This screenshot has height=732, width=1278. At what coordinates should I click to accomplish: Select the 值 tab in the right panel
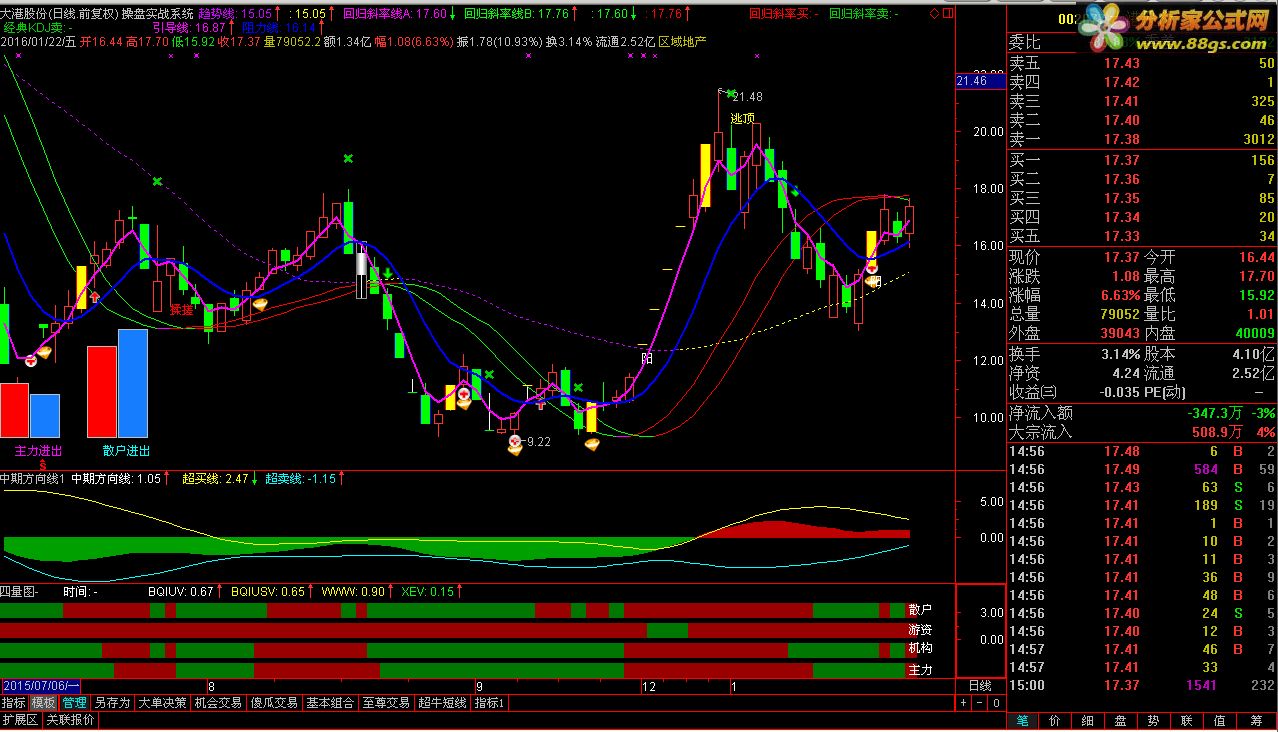pos(1220,720)
